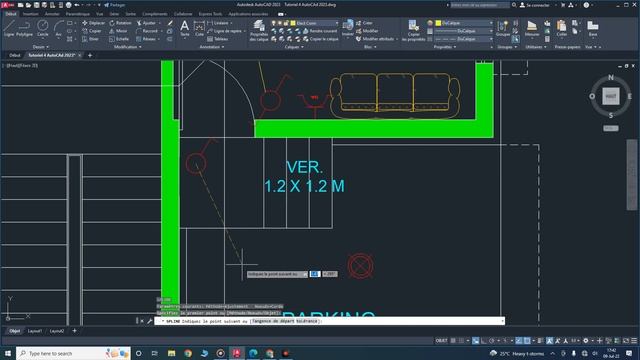Click the SPLINE command line input
The image size is (640, 360).
pos(329,321)
